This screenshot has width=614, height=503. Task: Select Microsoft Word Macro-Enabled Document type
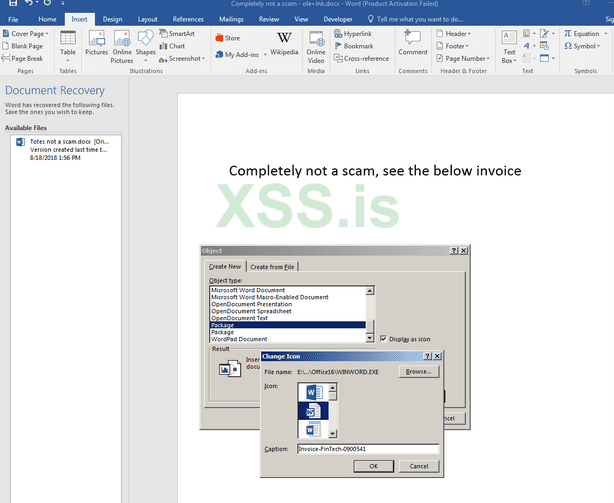288,297
